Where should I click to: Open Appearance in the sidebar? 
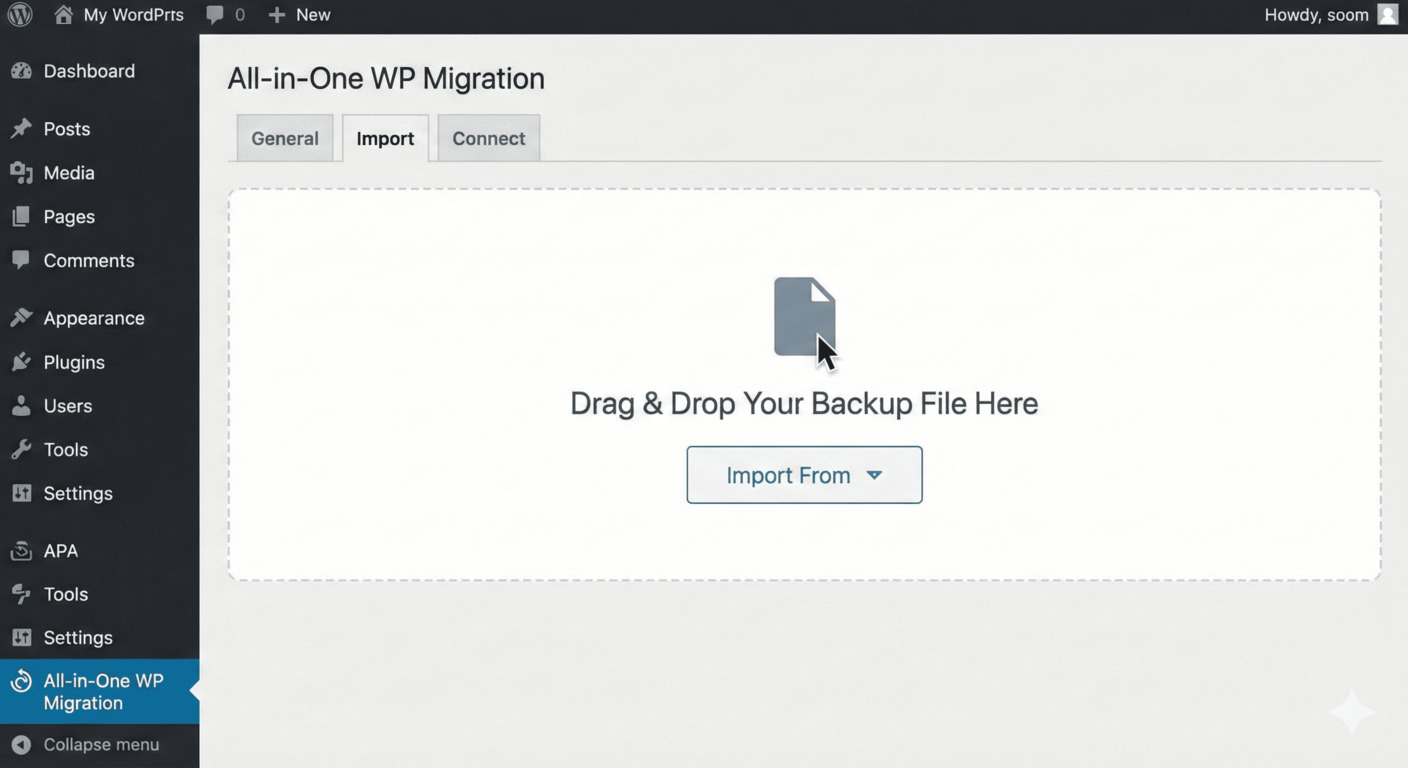pyautogui.click(x=94, y=318)
